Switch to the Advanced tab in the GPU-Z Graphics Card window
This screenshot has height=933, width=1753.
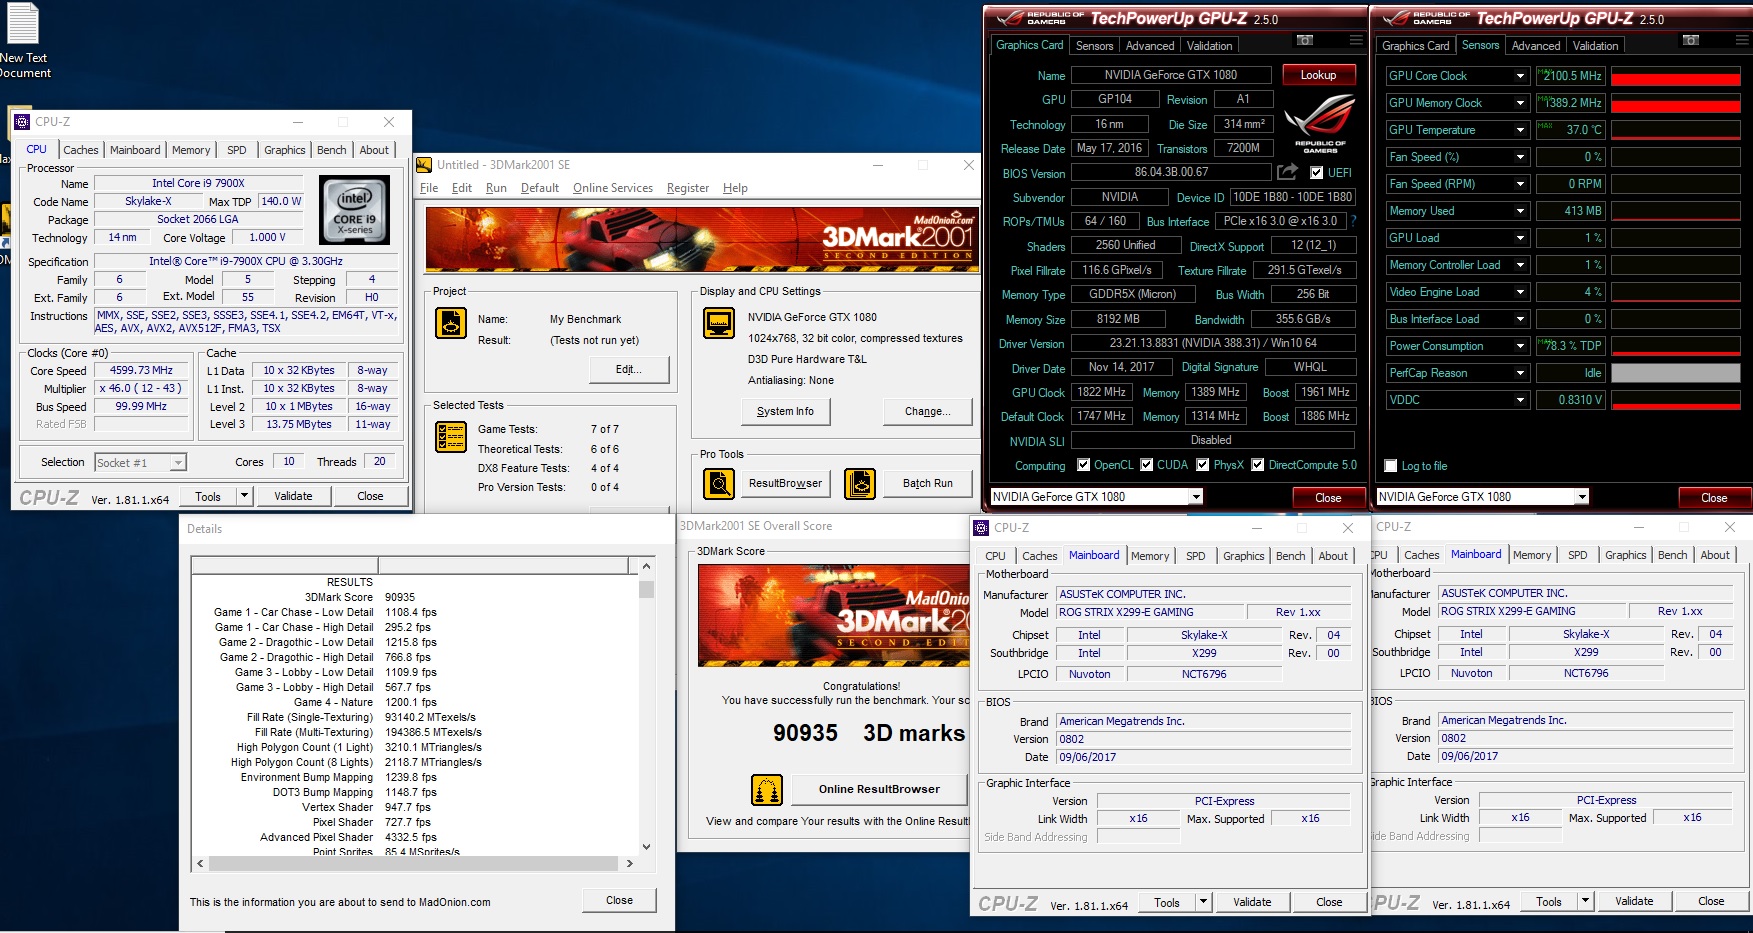pos(1150,46)
